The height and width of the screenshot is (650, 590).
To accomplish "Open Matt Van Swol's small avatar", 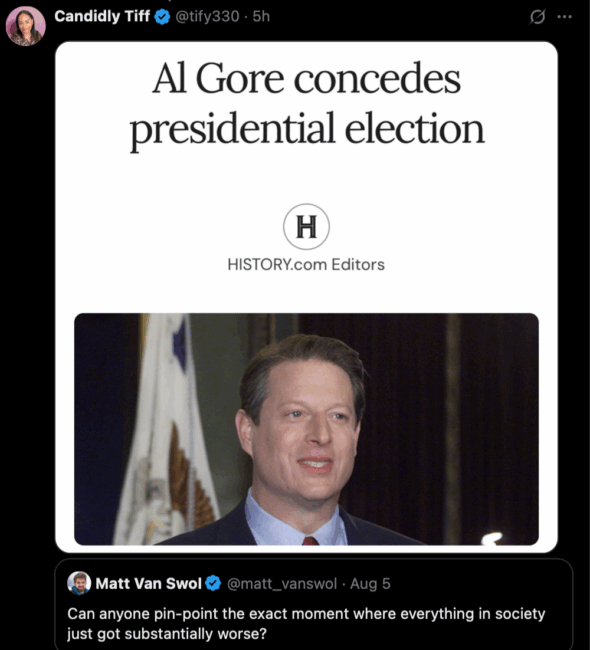I will coord(79,583).
